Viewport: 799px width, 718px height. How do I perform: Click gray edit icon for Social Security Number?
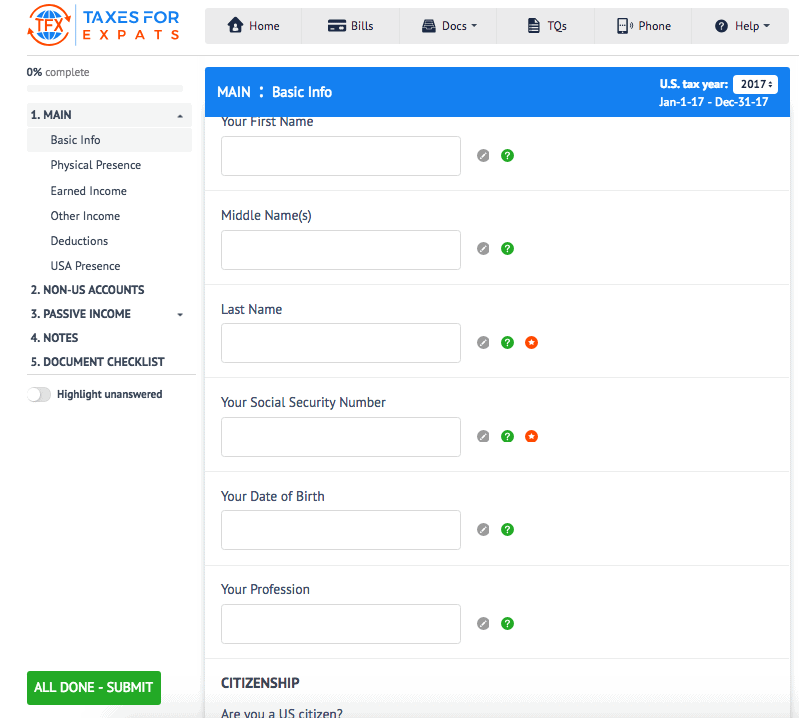point(483,436)
